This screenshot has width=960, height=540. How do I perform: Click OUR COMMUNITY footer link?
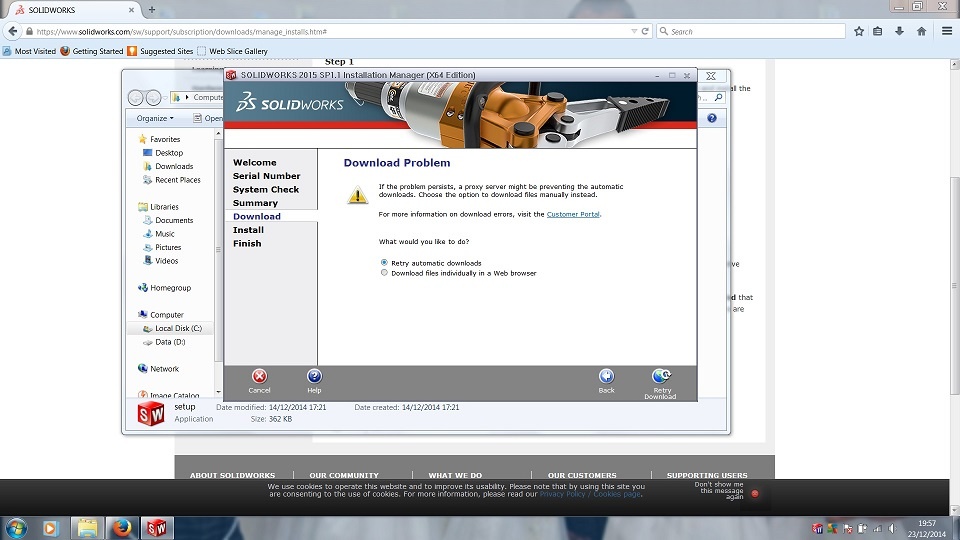point(343,475)
